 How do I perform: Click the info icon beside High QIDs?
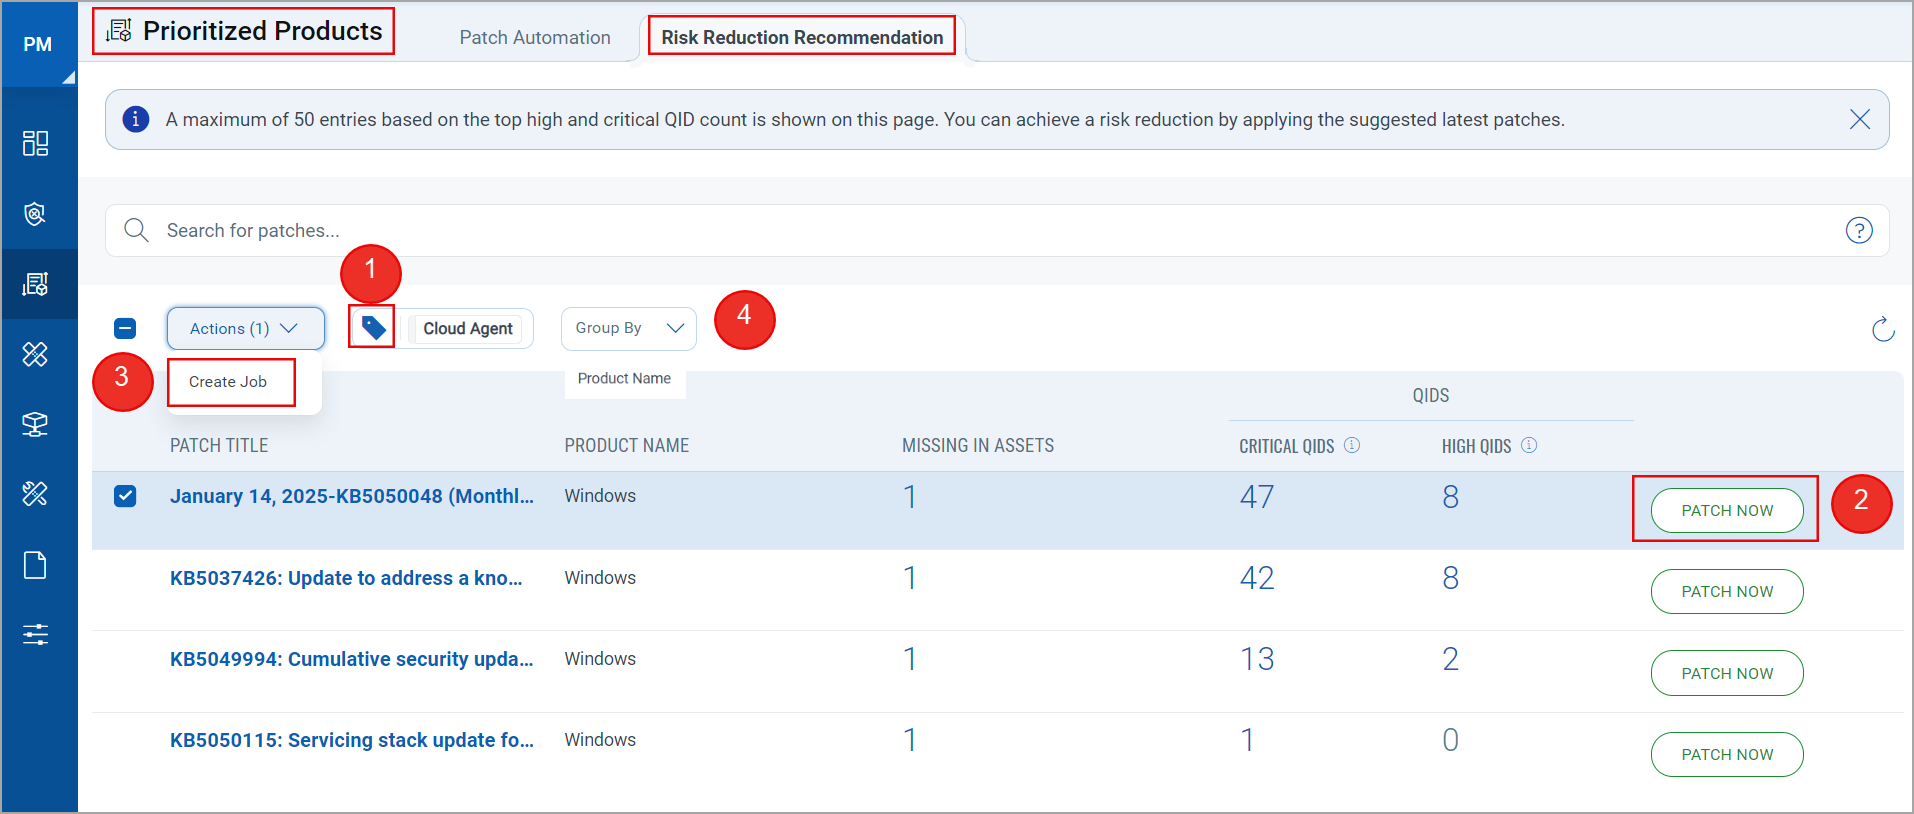1529,445
